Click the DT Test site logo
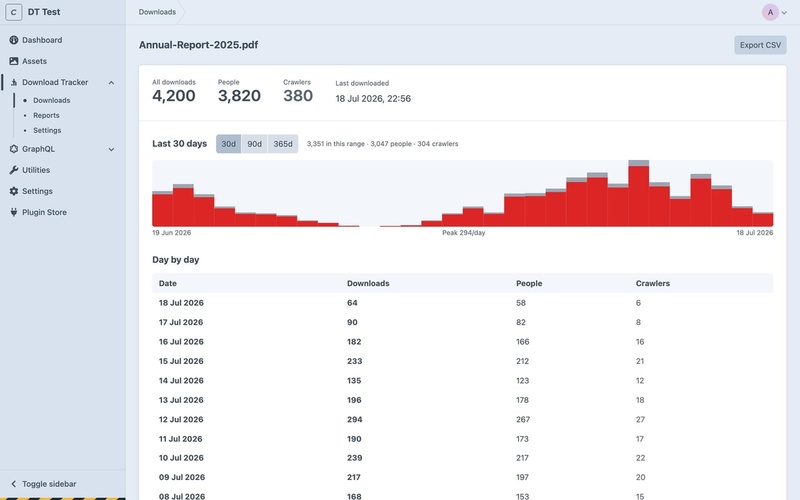This screenshot has width=800, height=500. [14, 12]
